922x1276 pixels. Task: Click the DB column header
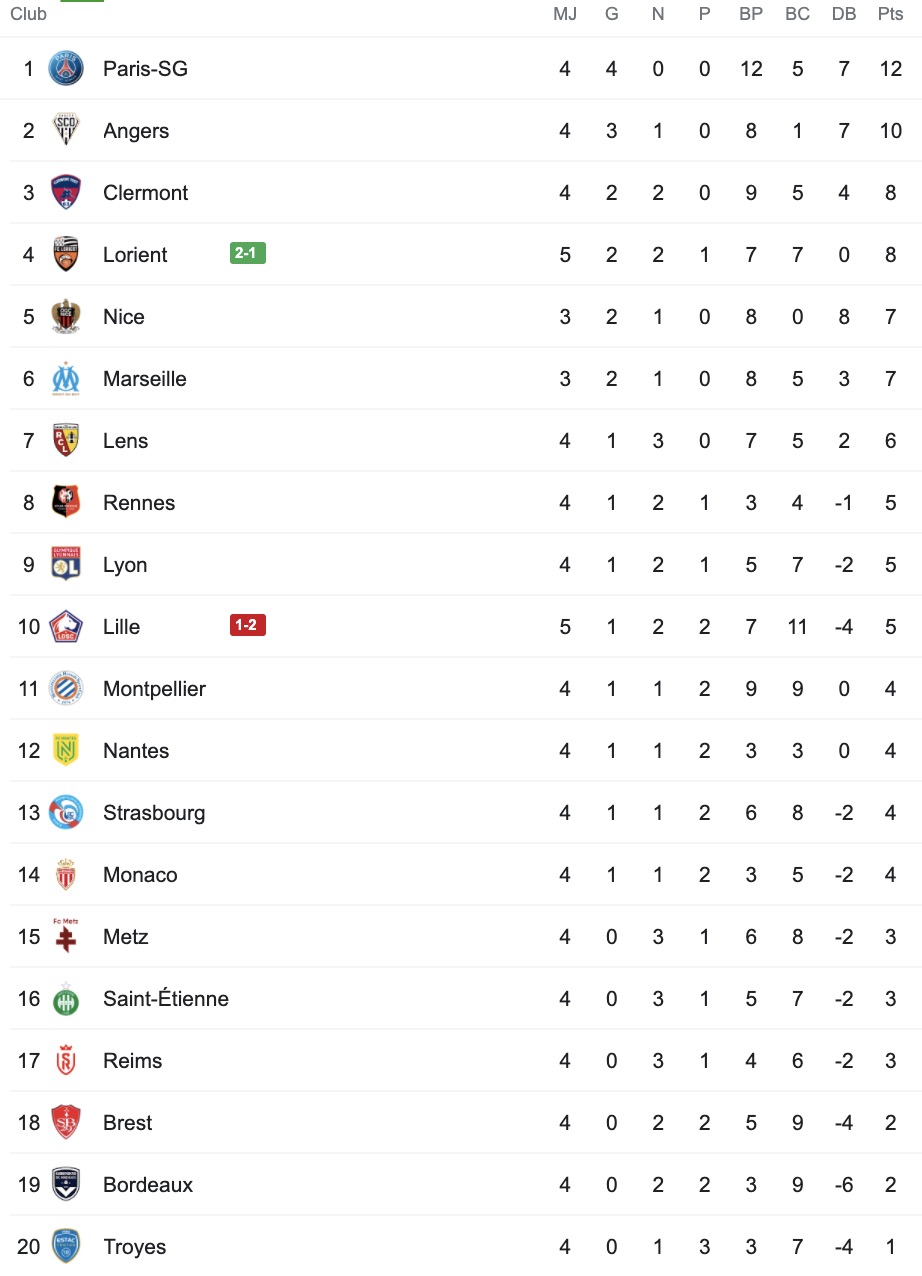(x=843, y=14)
